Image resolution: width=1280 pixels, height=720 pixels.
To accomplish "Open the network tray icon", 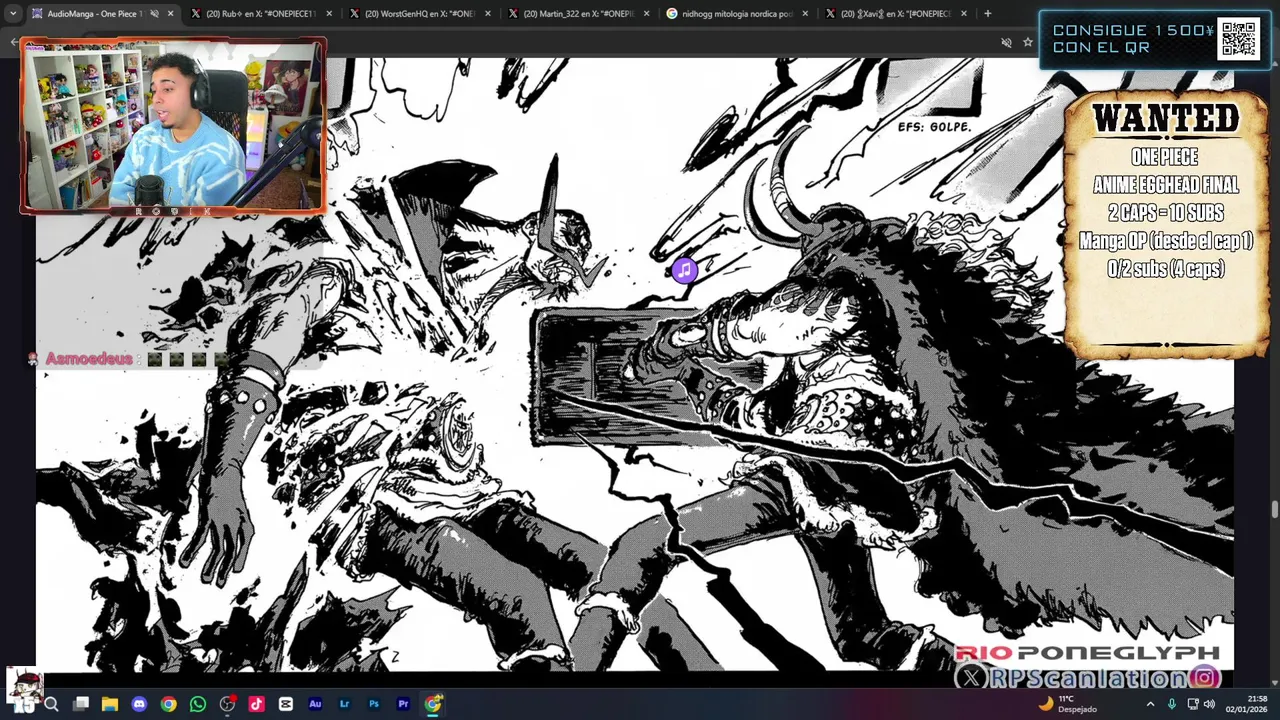I will [1193, 704].
